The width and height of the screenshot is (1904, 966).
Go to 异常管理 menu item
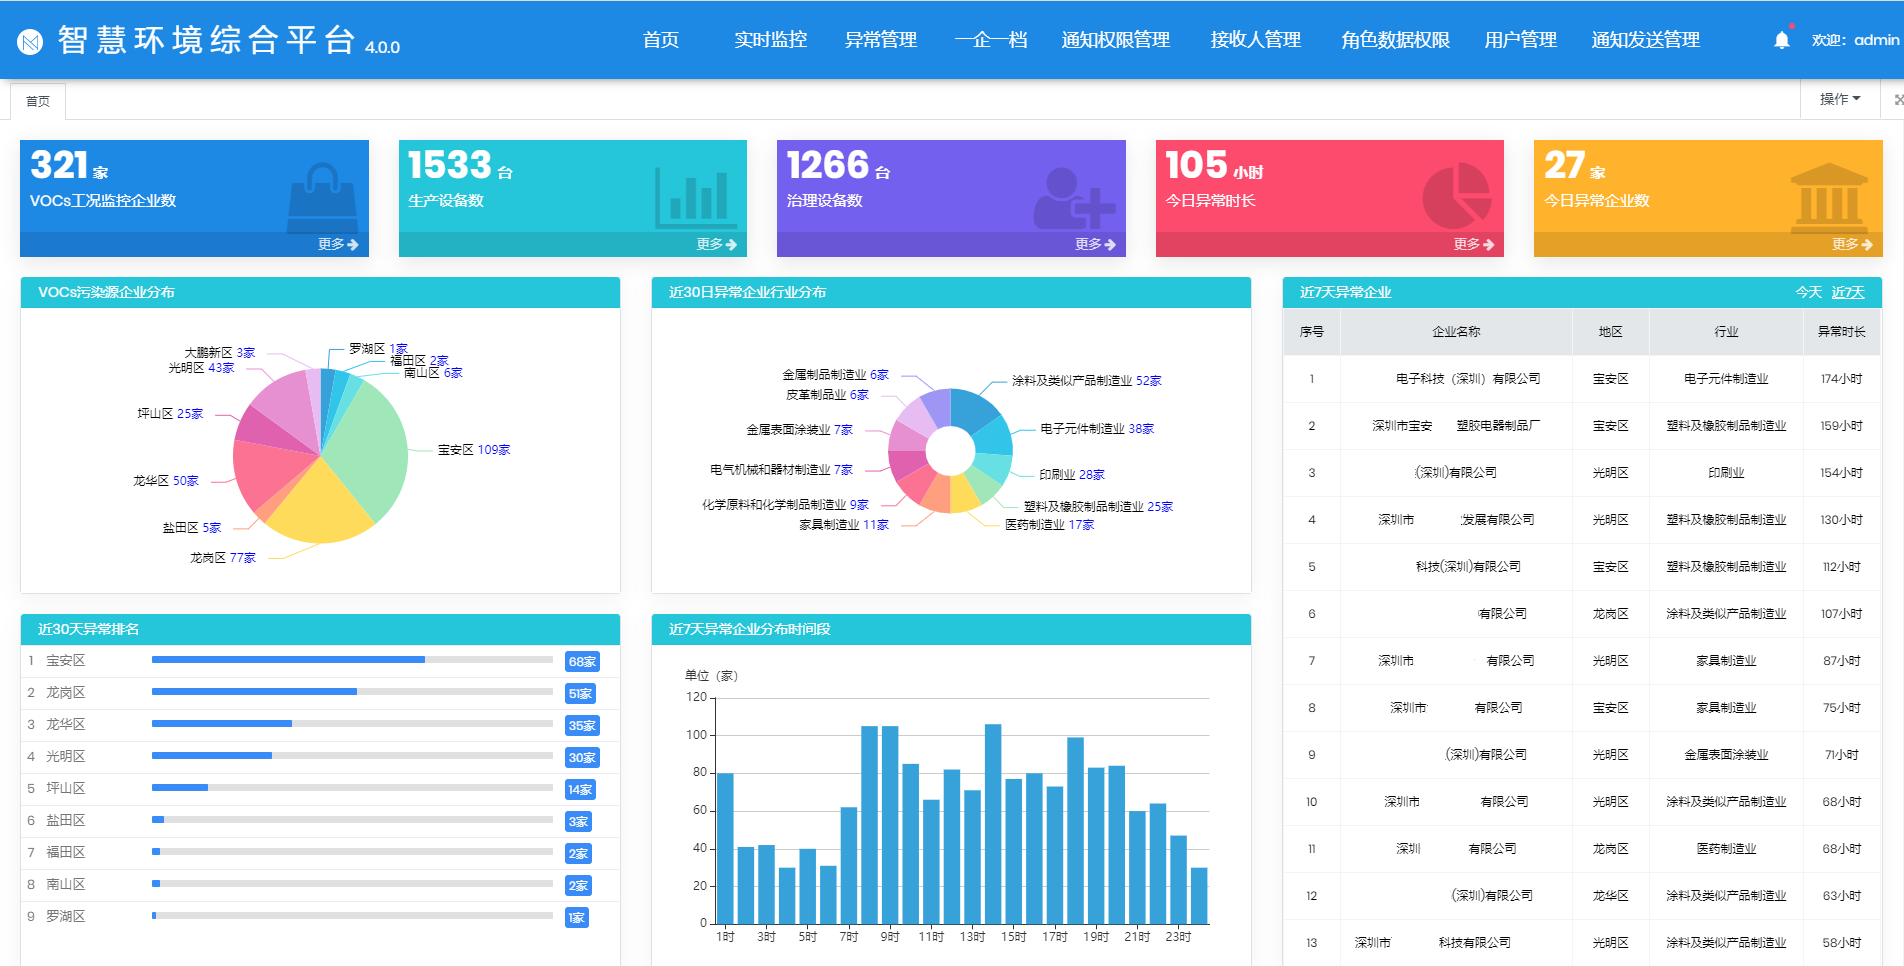point(880,40)
